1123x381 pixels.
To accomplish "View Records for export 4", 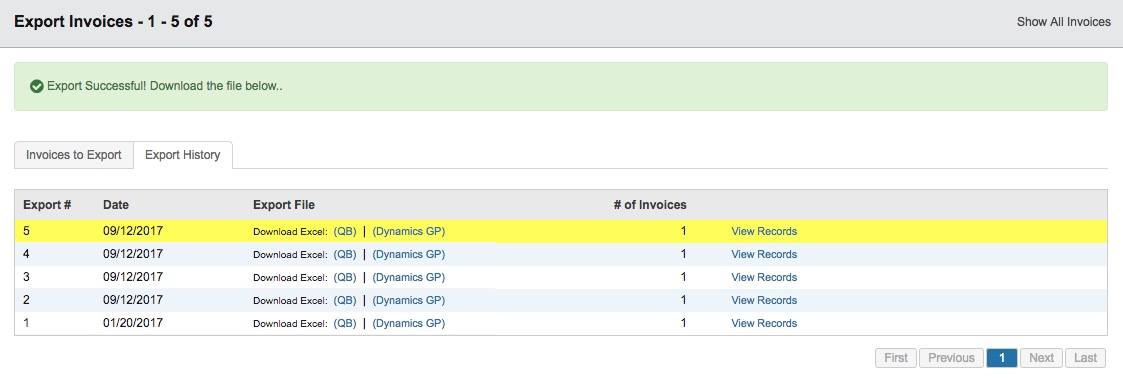I will pos(764,254).
